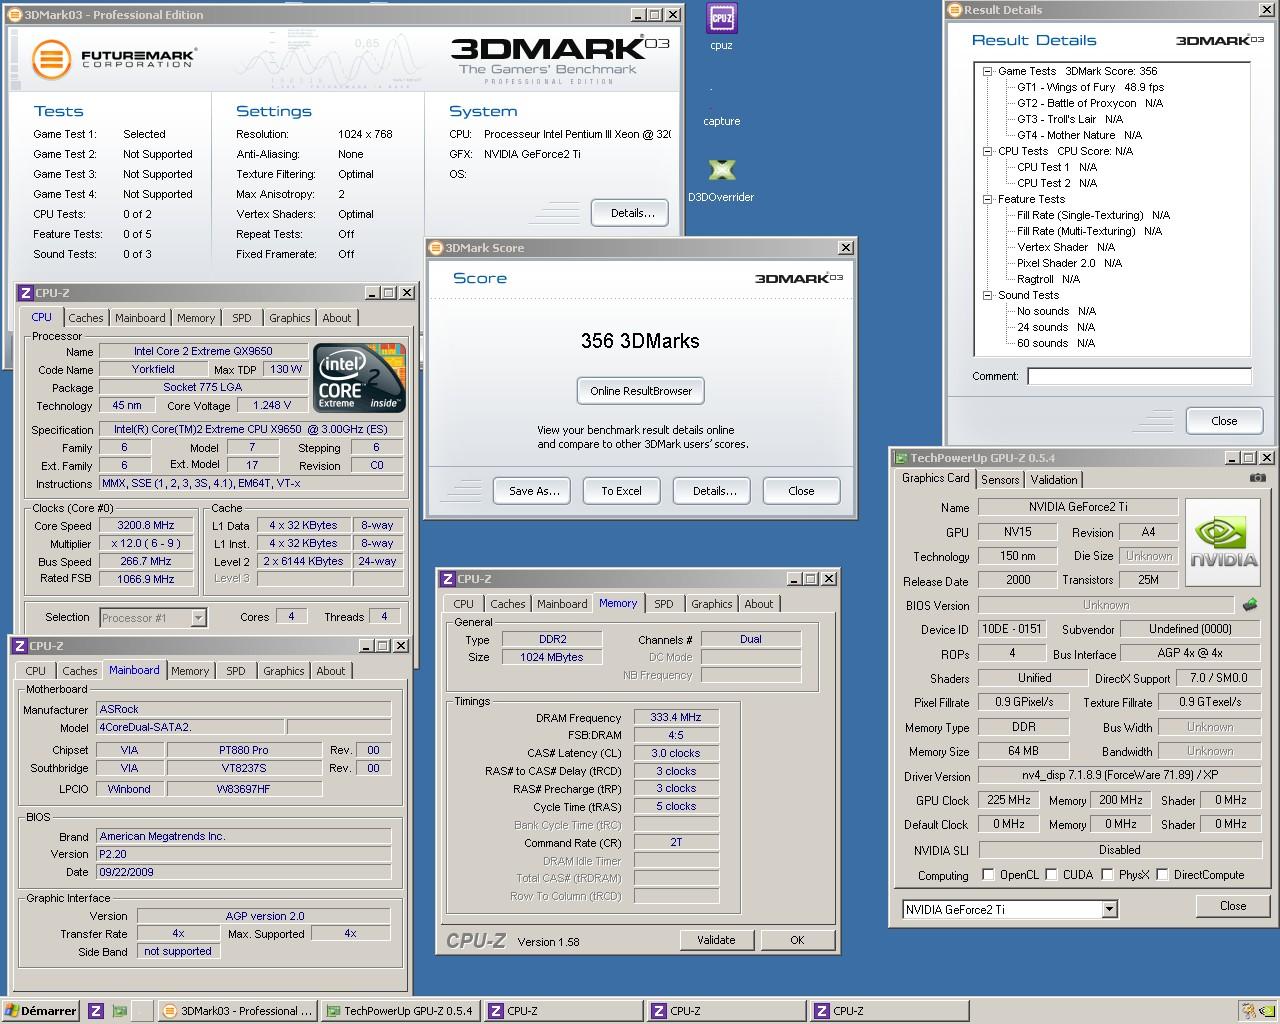Open the SPD tab in CPU-Z memory window

pos(664,604)
